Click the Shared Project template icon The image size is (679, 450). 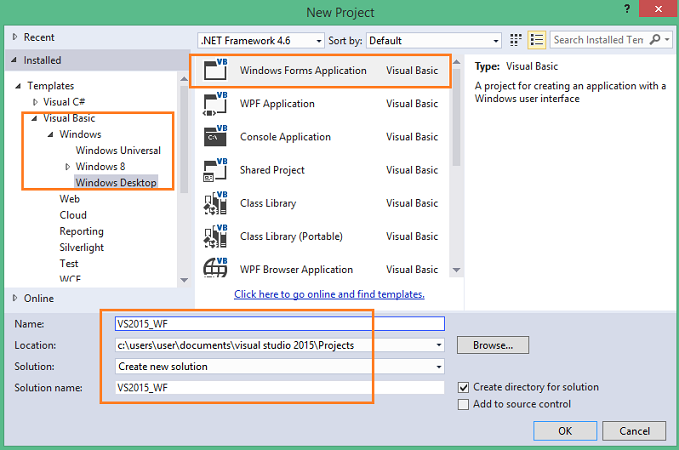click(215, 170)
